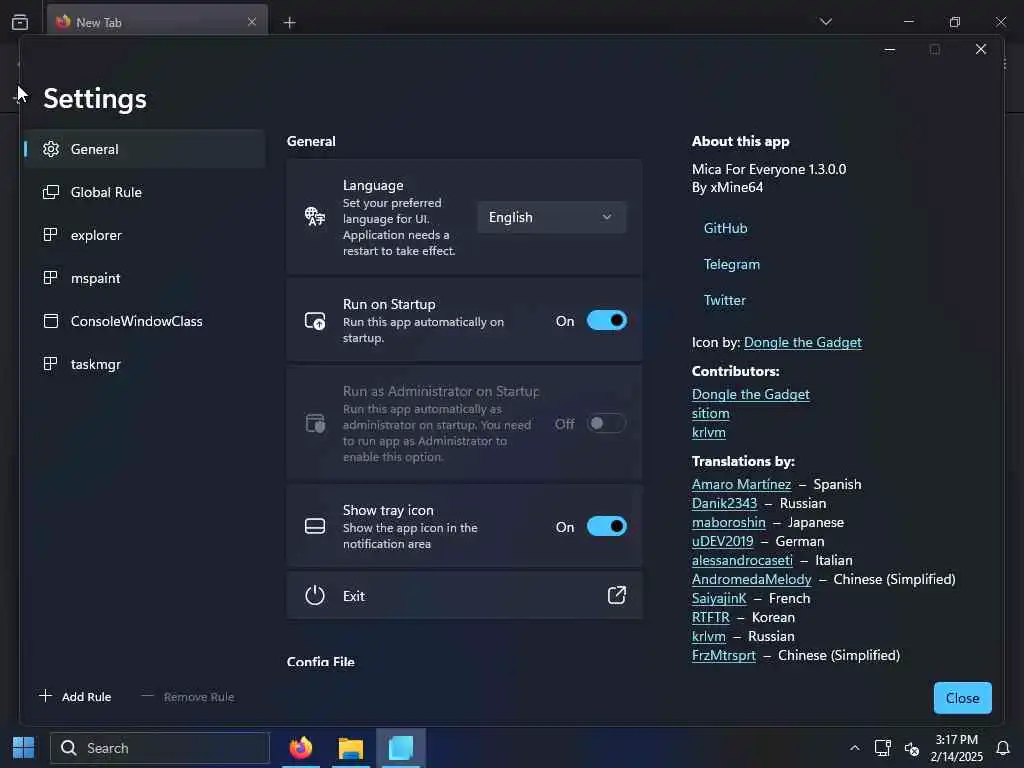Open FrzMtrsprt translator link
1024x768 pixels.
point(724,655)
